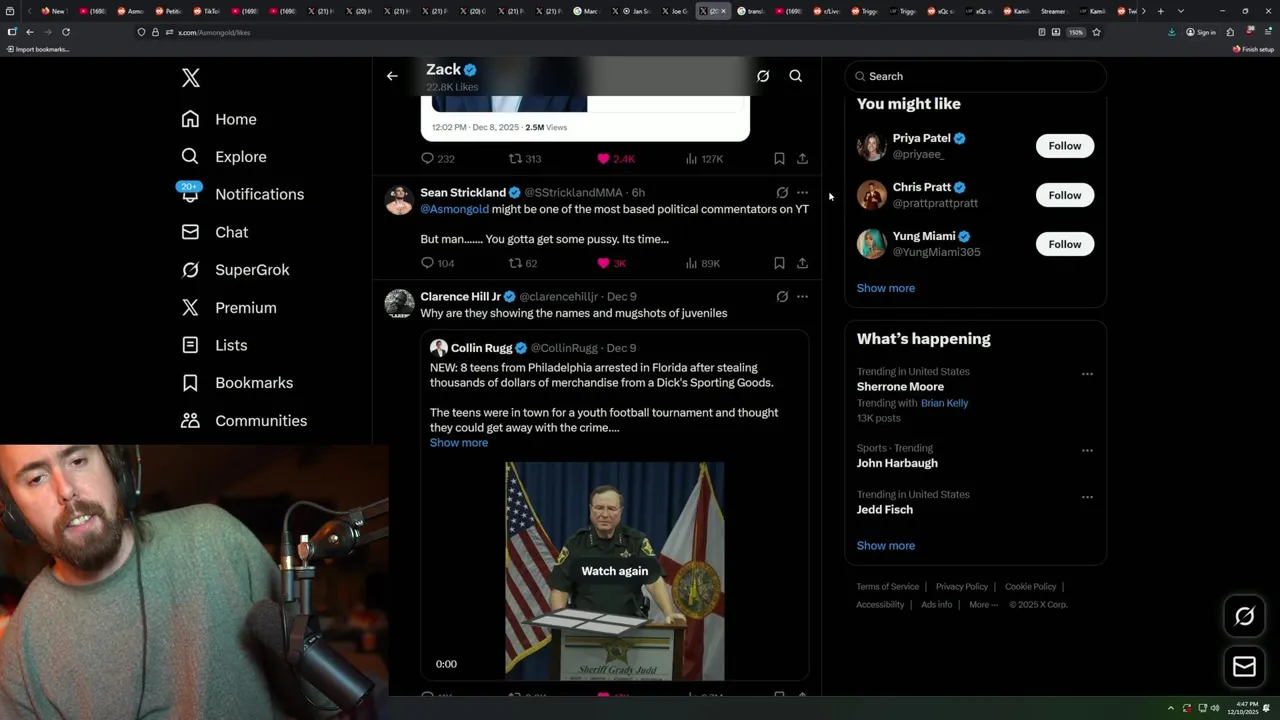This screenshot has width=1280, height=720.
Task: Bookmark this page with the star icon
Action: pos(1096,32)
